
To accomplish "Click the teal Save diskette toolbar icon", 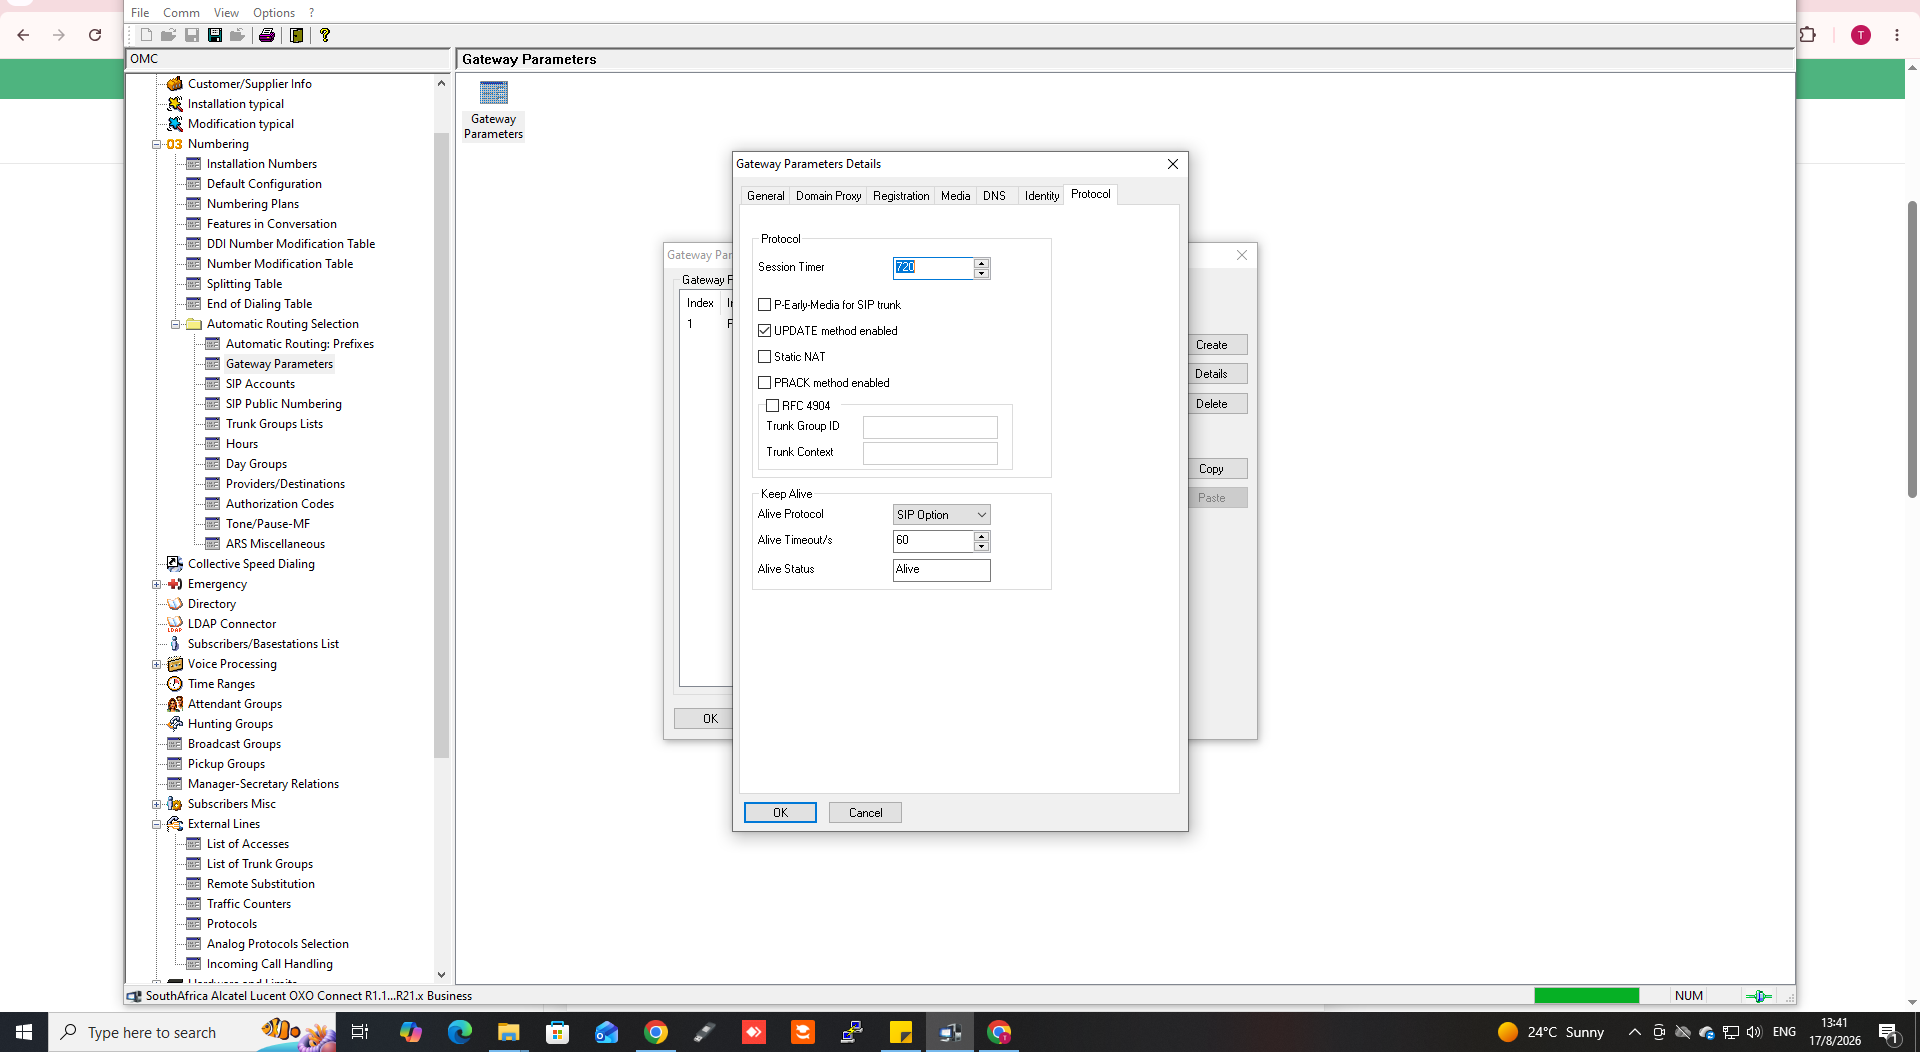I will pyautogui.click(x=215, y=35).
